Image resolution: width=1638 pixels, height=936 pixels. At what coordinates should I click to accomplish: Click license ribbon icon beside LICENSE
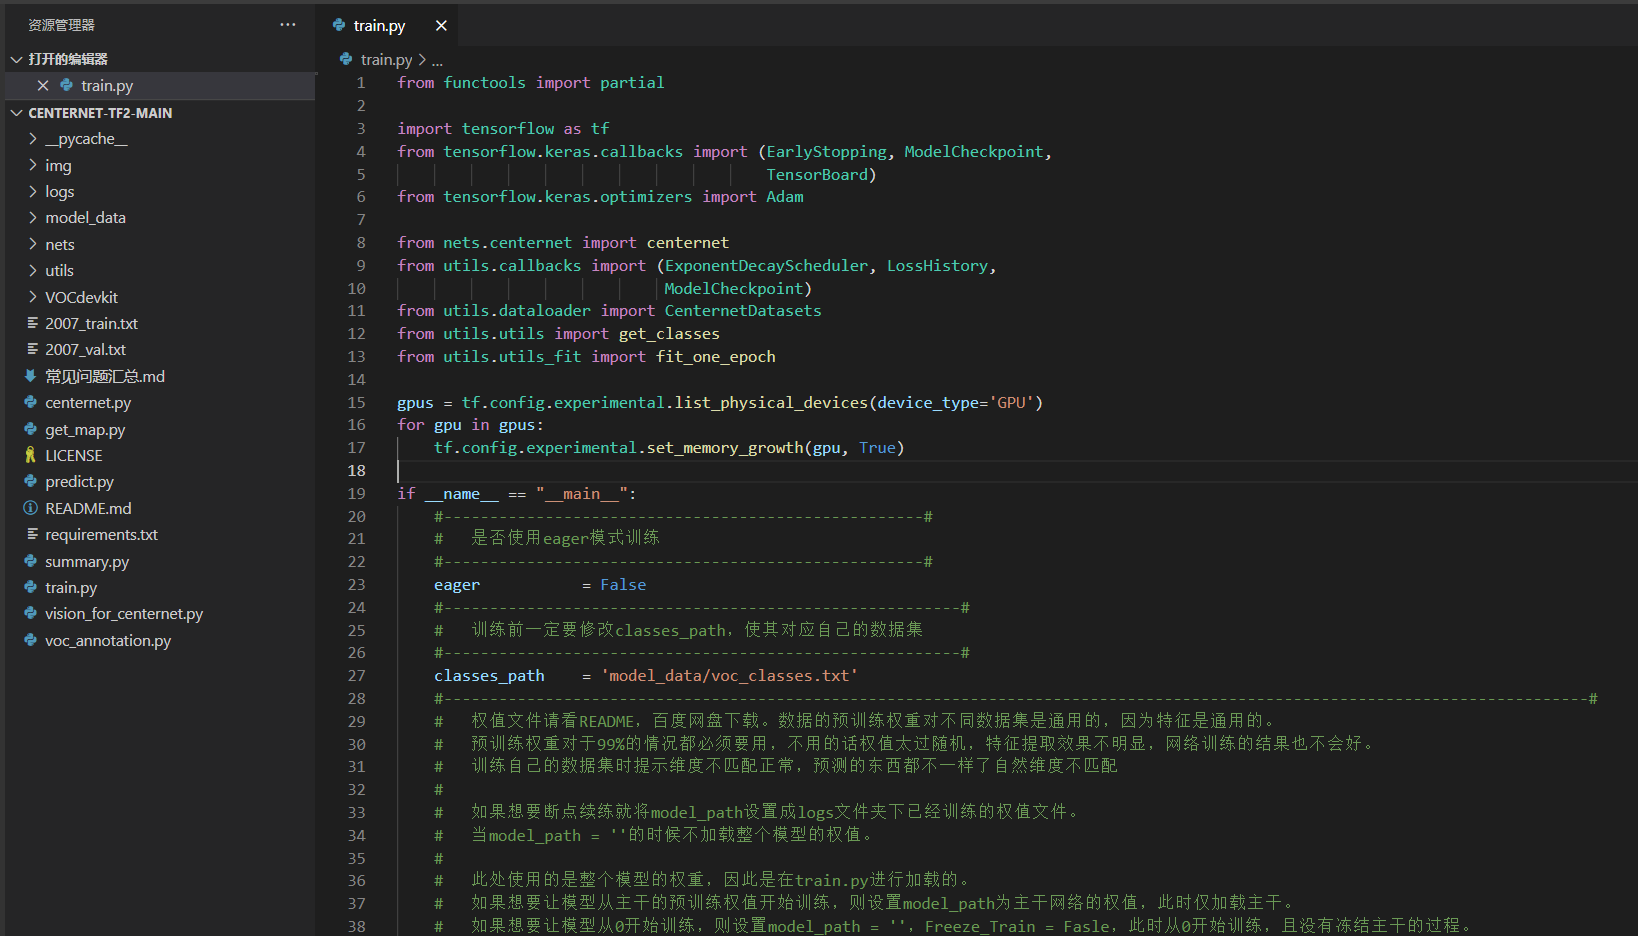pyautogui.click(x=31, y=455)
